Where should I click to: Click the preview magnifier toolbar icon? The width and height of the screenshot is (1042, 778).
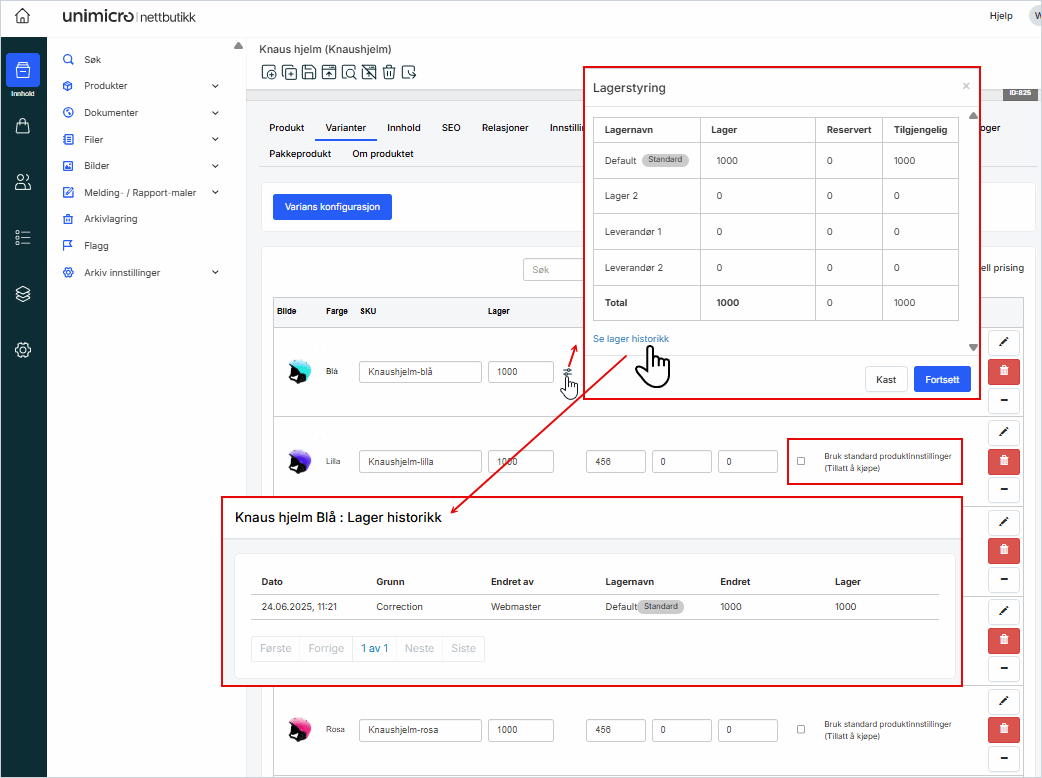click(x=348, y=72)
